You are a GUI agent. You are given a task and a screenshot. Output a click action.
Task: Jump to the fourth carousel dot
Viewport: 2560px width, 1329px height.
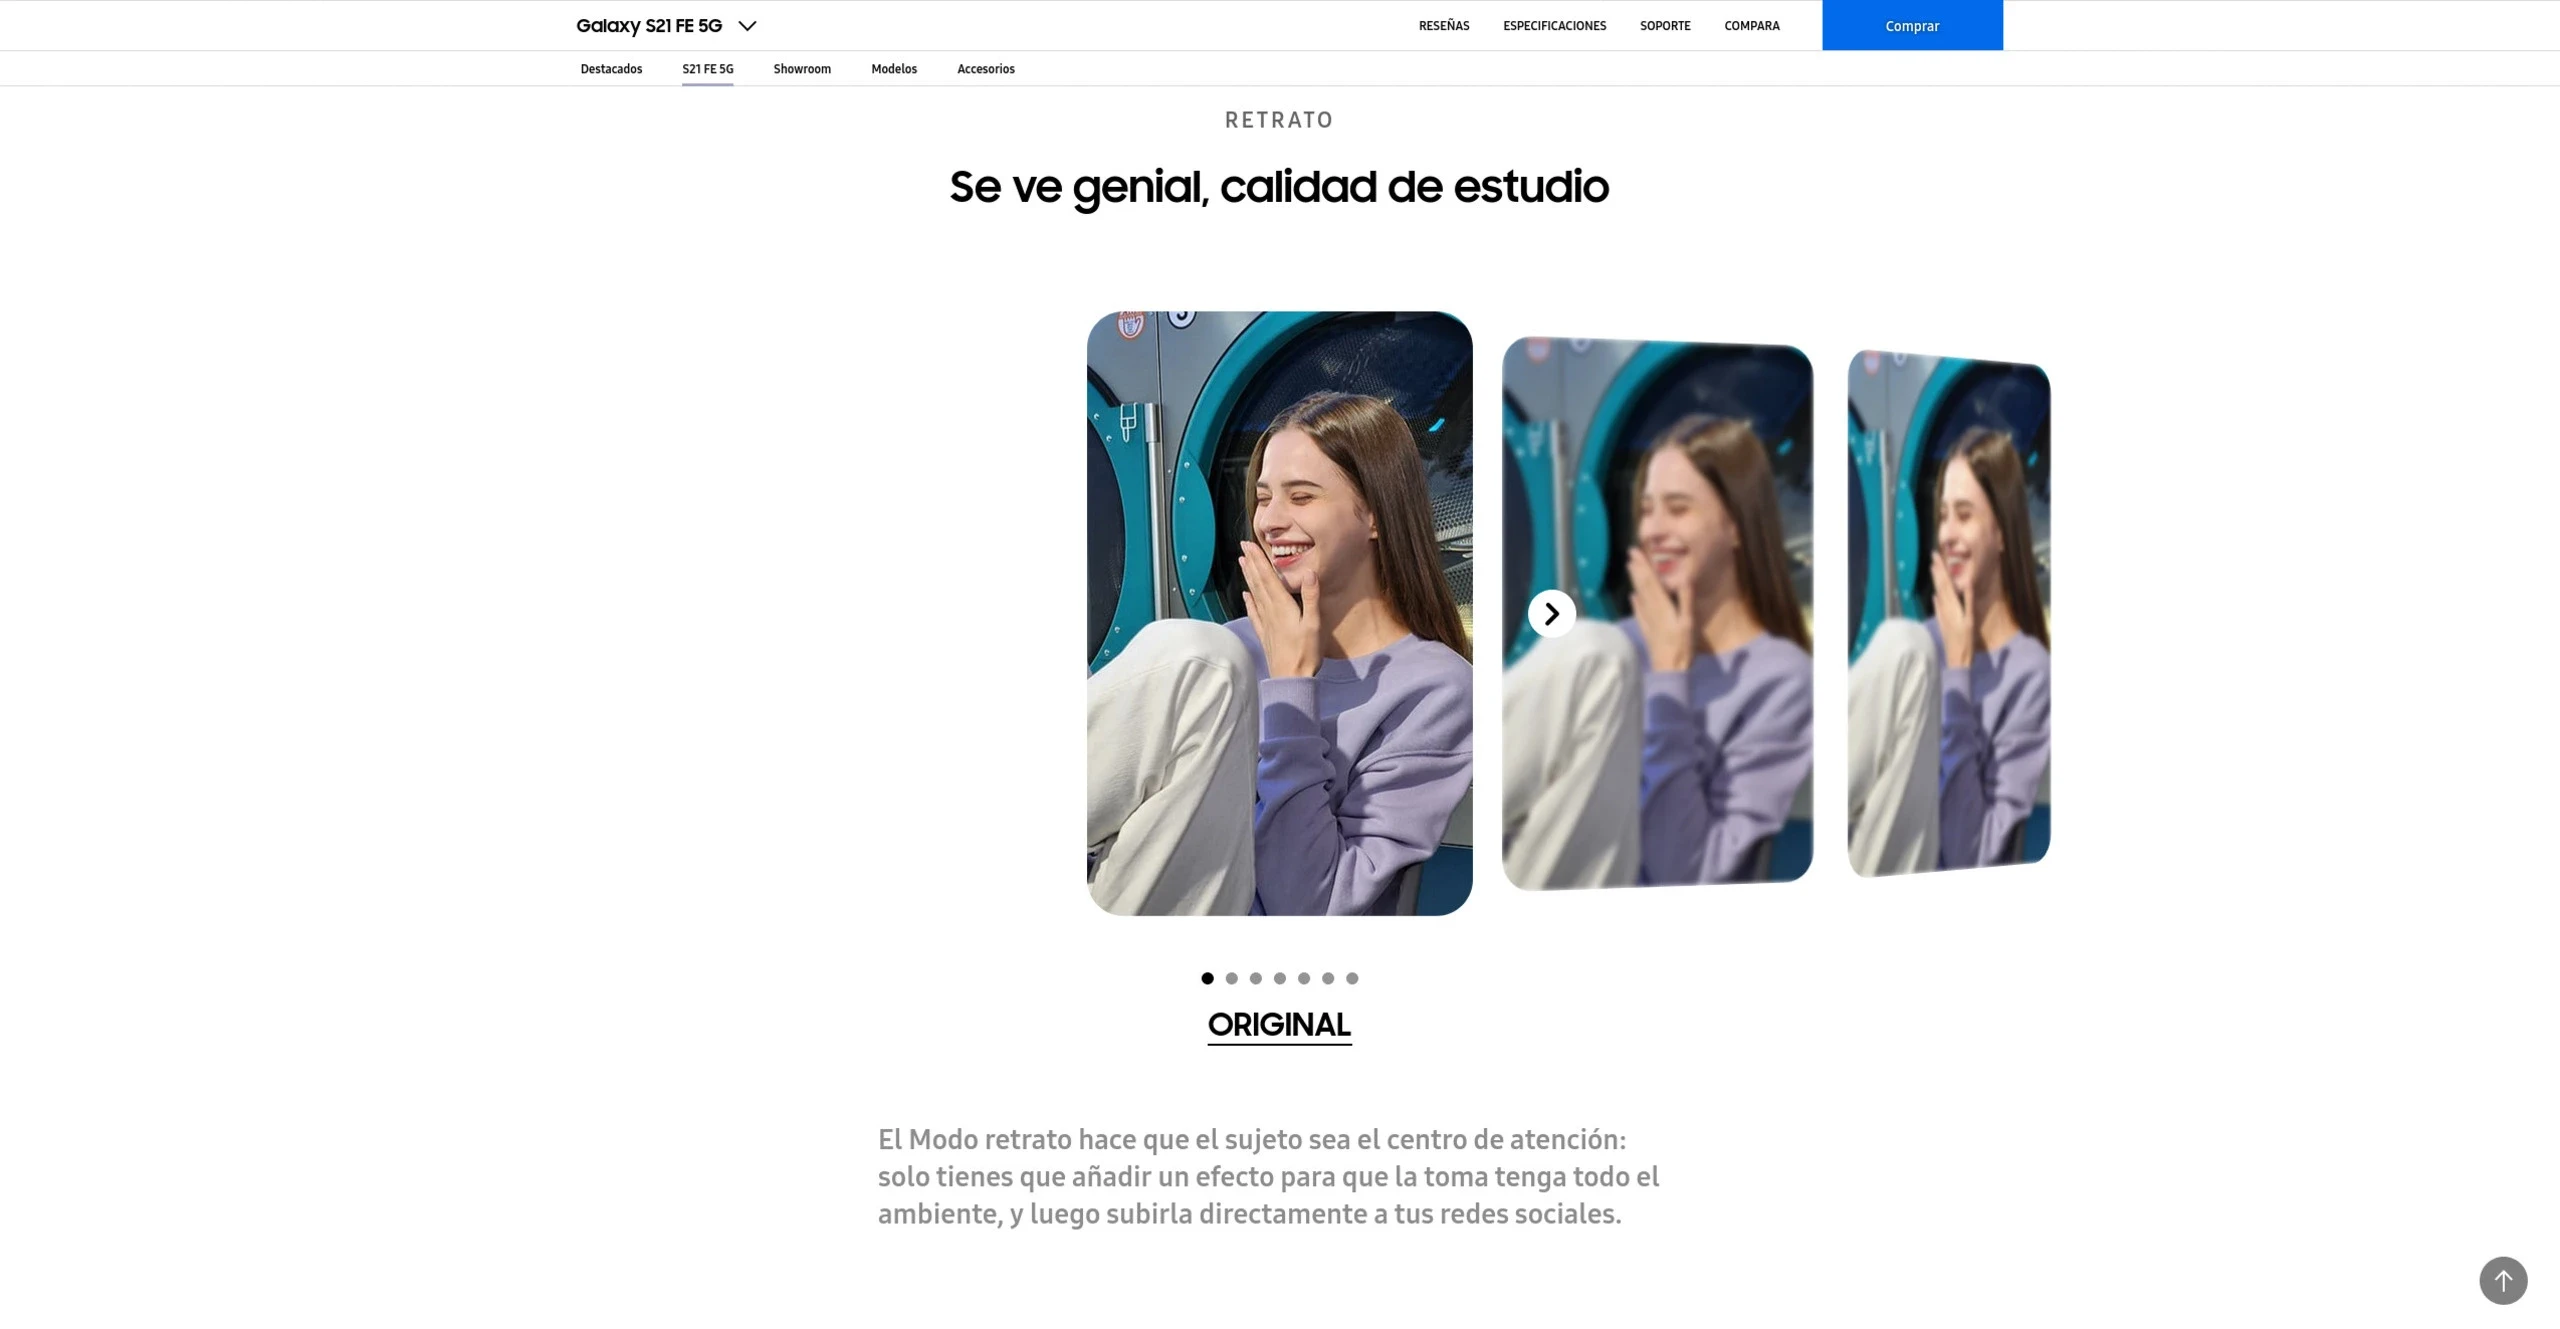tap(1279, 978)
